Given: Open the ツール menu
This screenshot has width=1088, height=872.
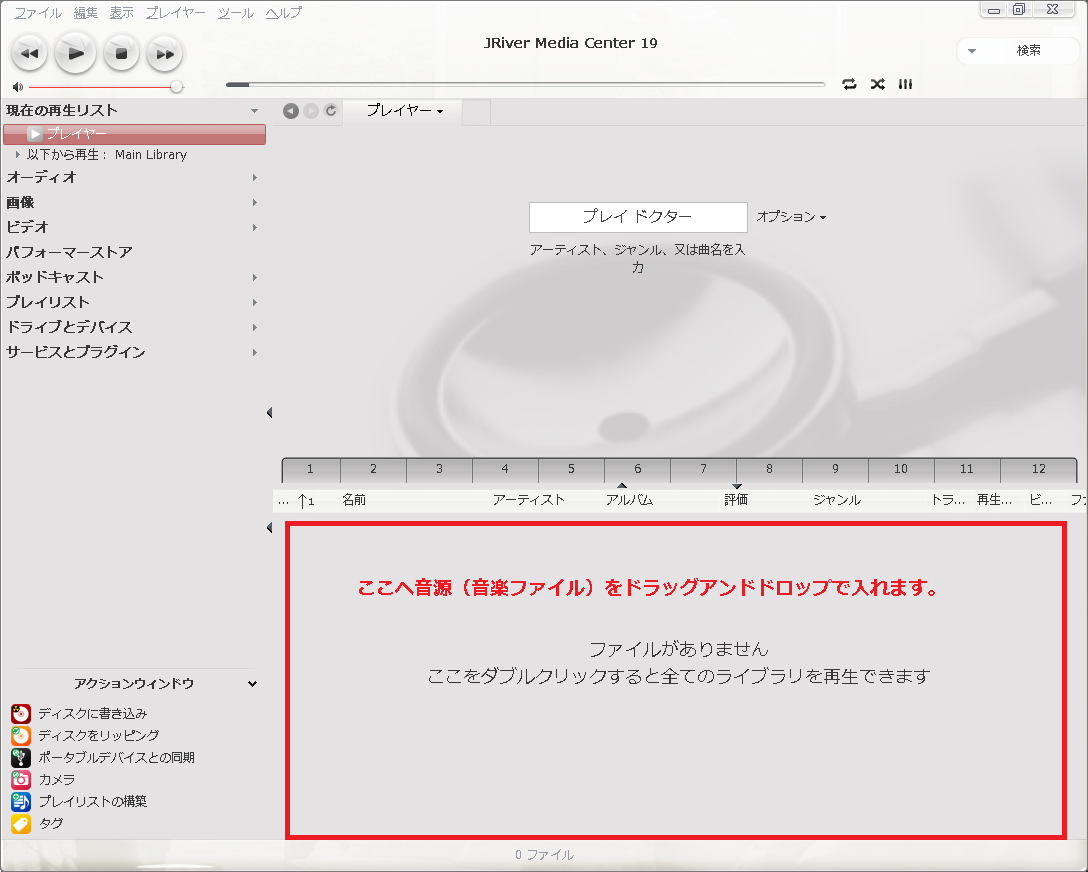Looking at the screenshot, I should 235,13.
